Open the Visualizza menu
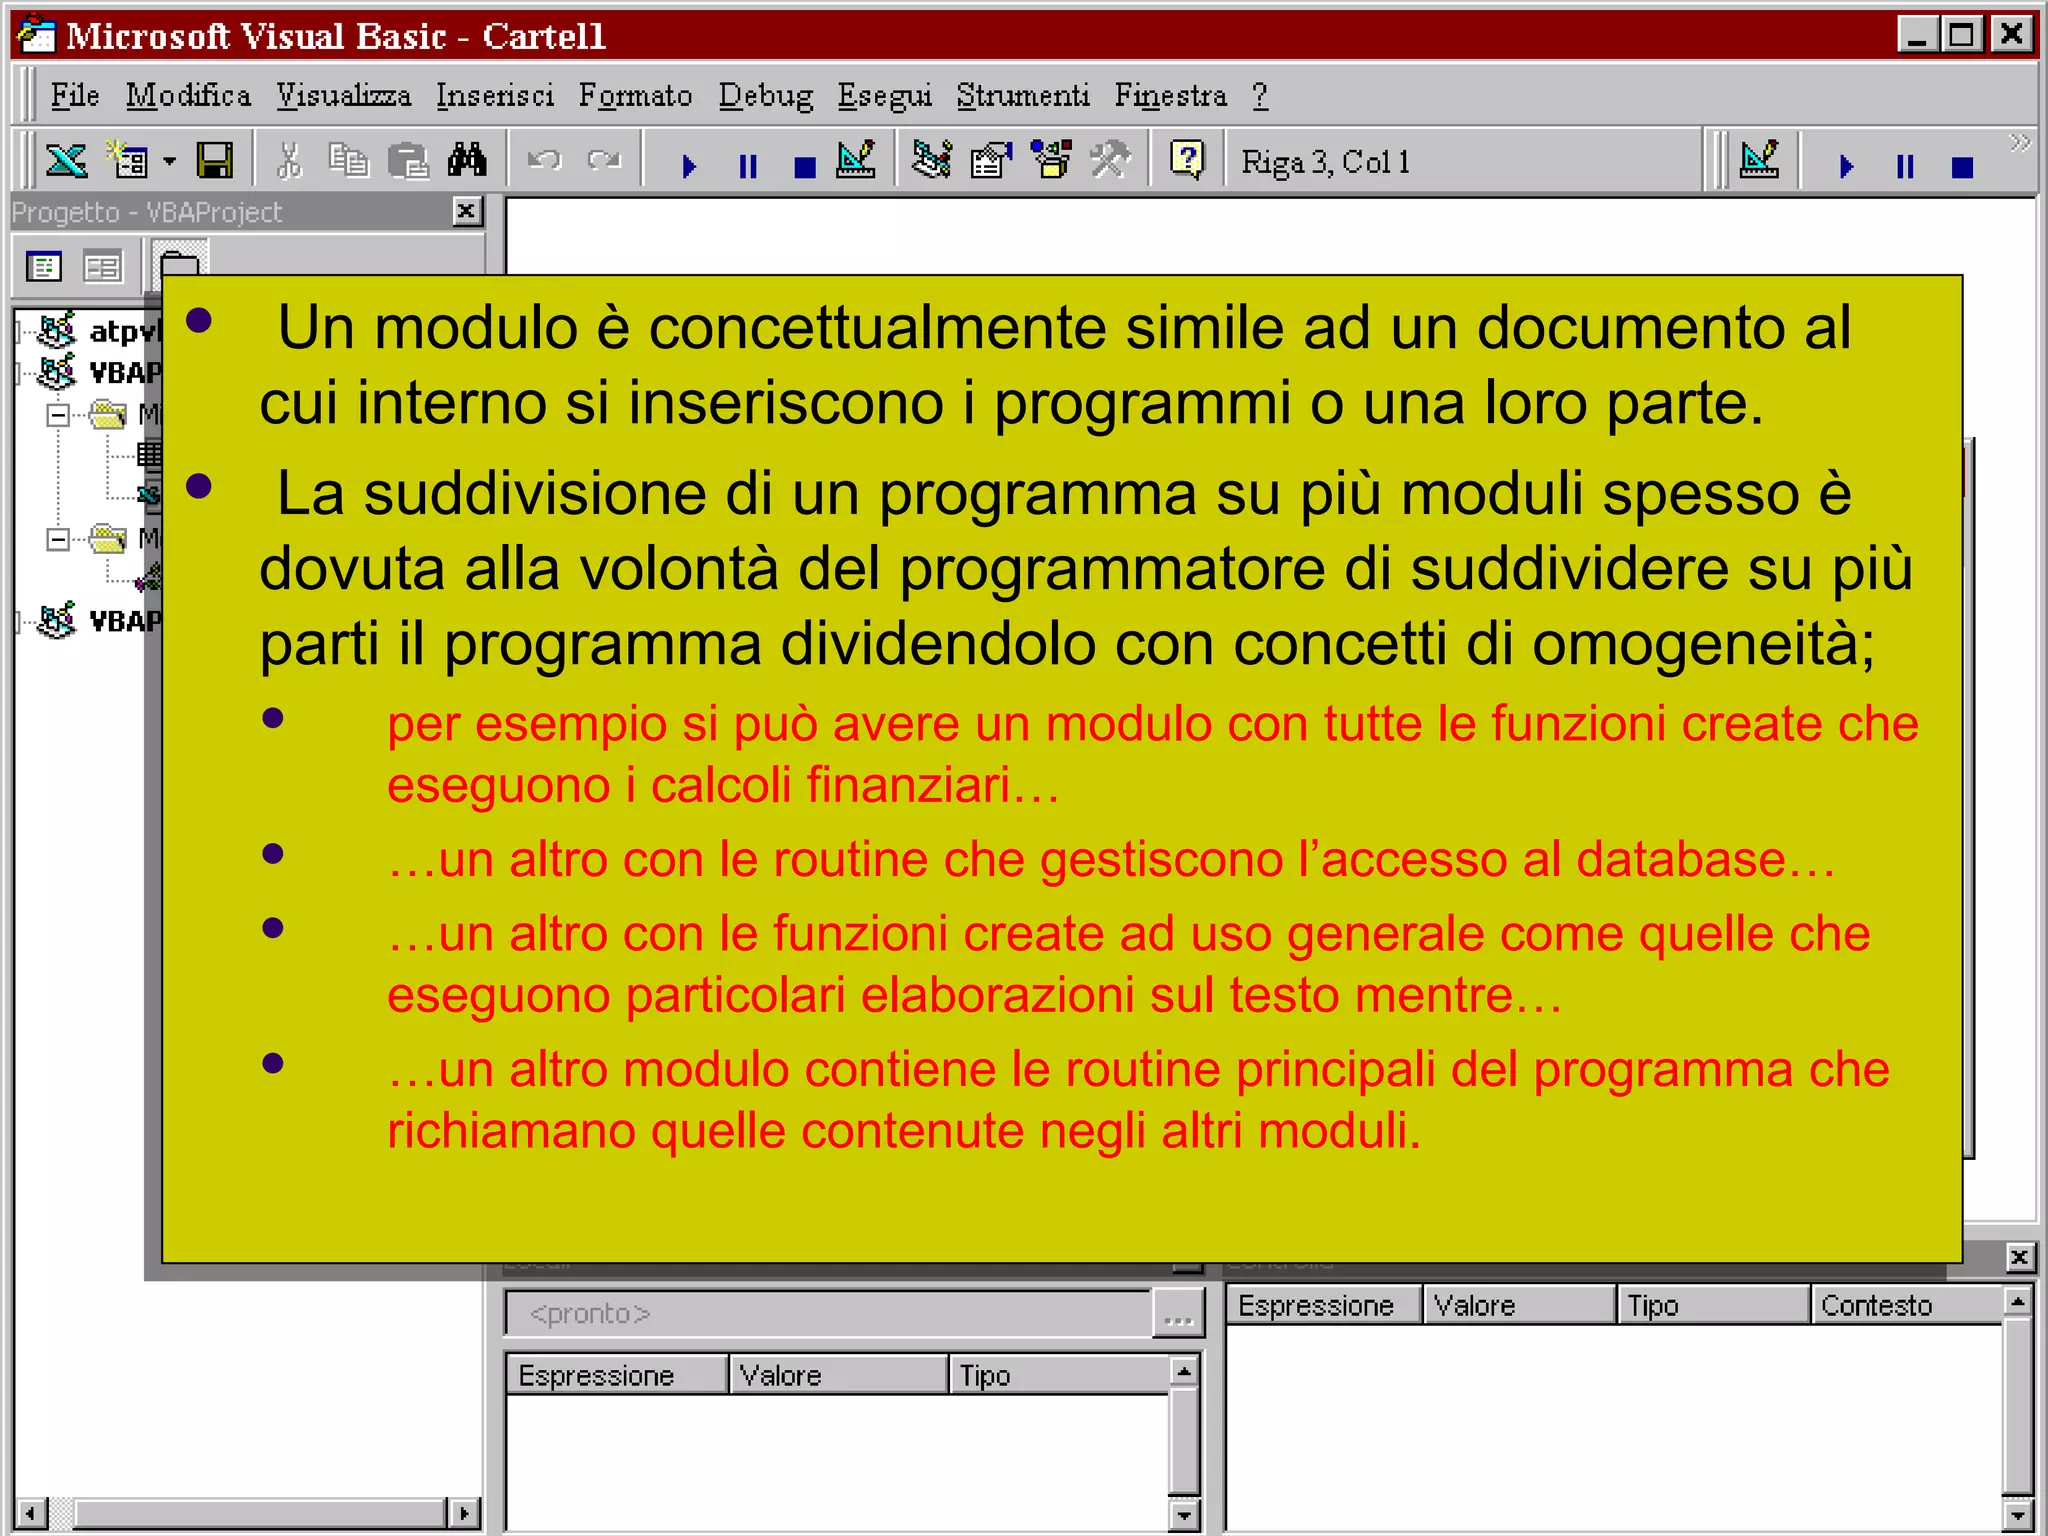 point(343,96)
